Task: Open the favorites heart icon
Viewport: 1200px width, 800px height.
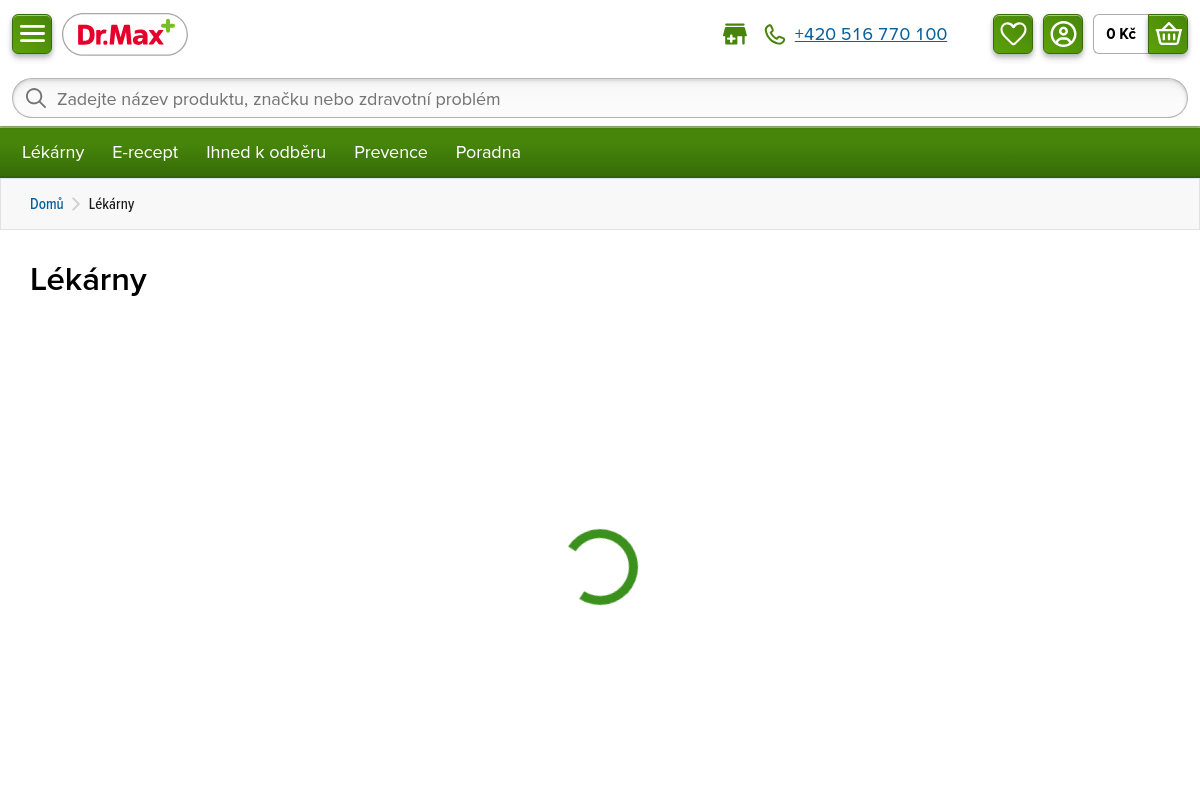Action: pyautogui.click(x=1013, y=34)
